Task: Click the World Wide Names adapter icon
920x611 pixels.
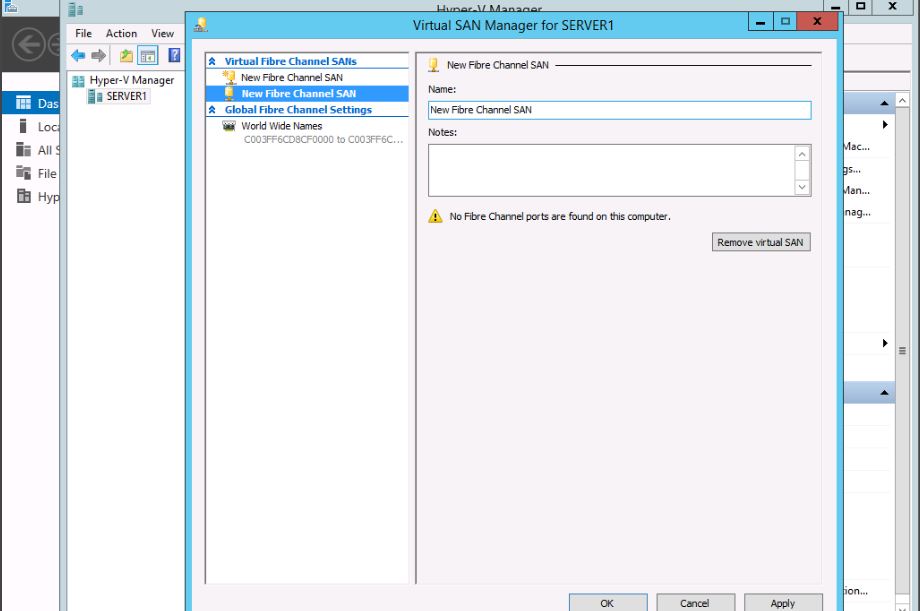Action: [229, 126]
